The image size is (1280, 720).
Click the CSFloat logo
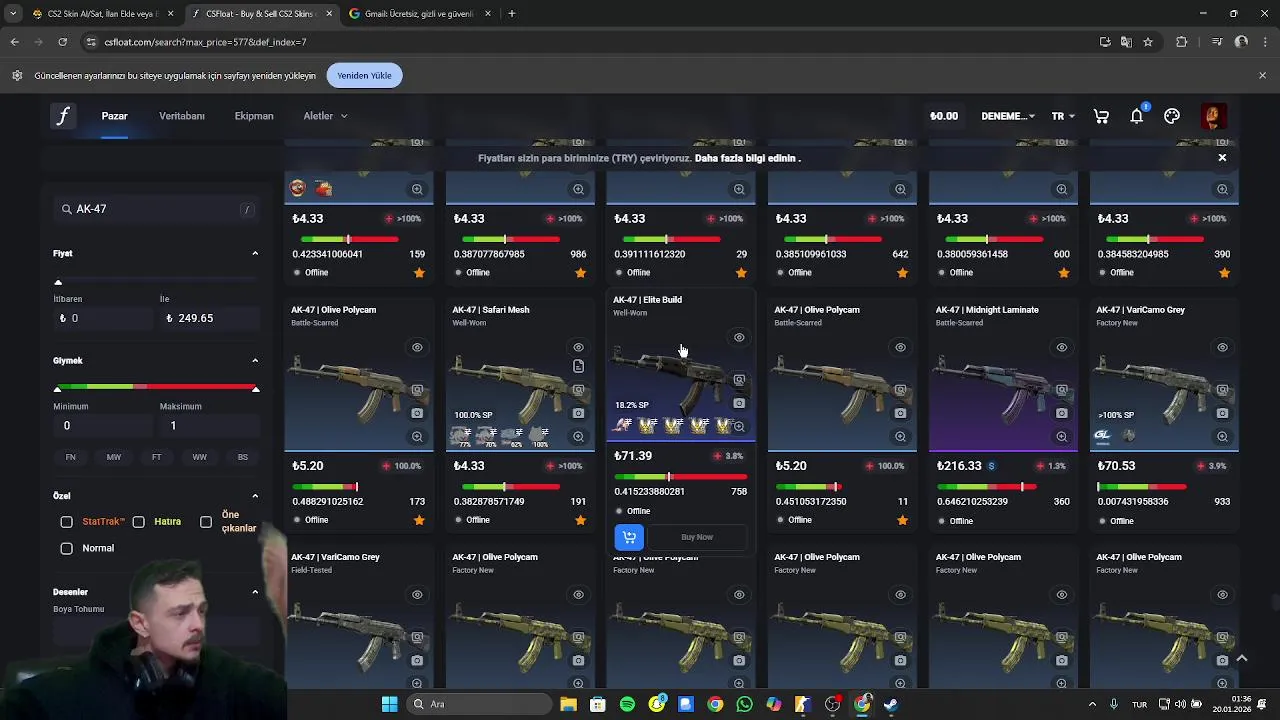(x=63, y=116)
